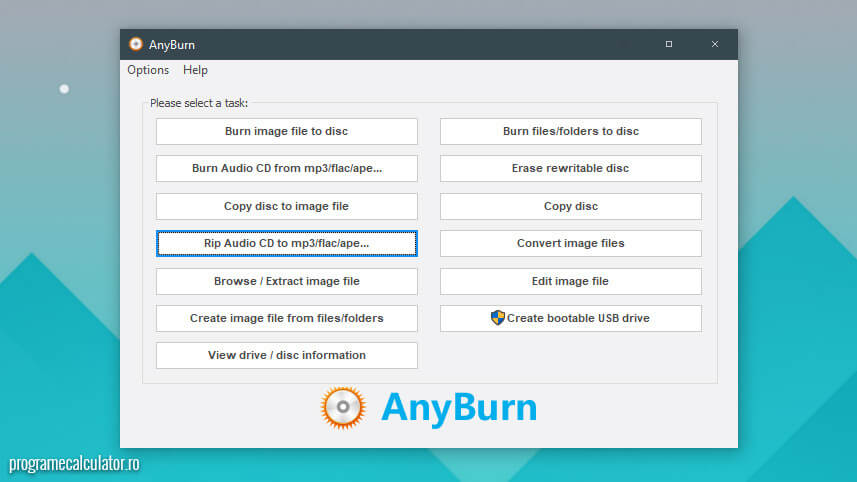Open Rip Audio CD to mp3/flac/ape
Image resolution: width=857 pixels, height=482 pixels.
pyautogui.click(x=286, y=243)
